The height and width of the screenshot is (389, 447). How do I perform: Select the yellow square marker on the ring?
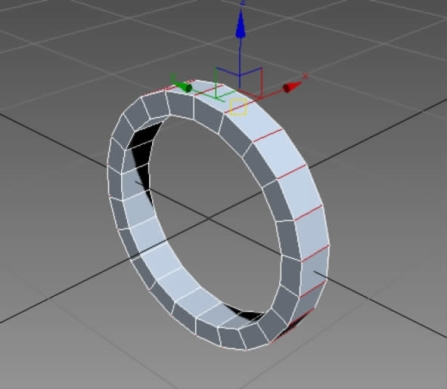point(238,107)
